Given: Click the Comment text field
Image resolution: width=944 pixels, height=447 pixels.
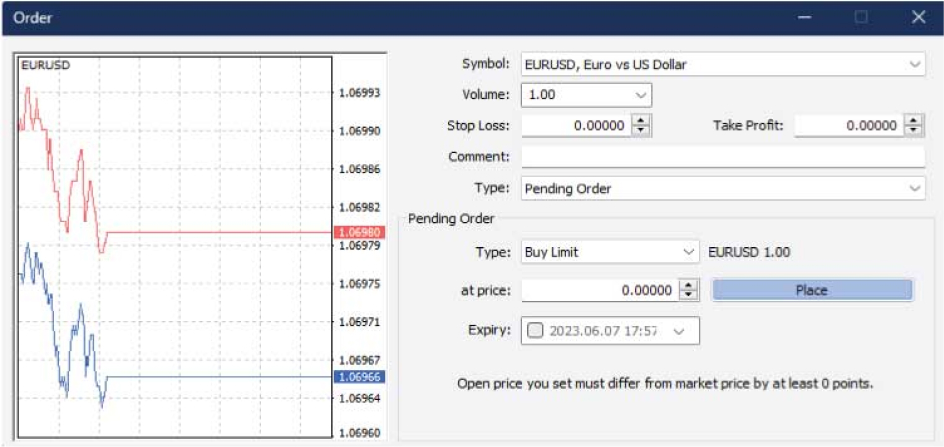Looking at the screenshot, I should [x=722, y=157].
